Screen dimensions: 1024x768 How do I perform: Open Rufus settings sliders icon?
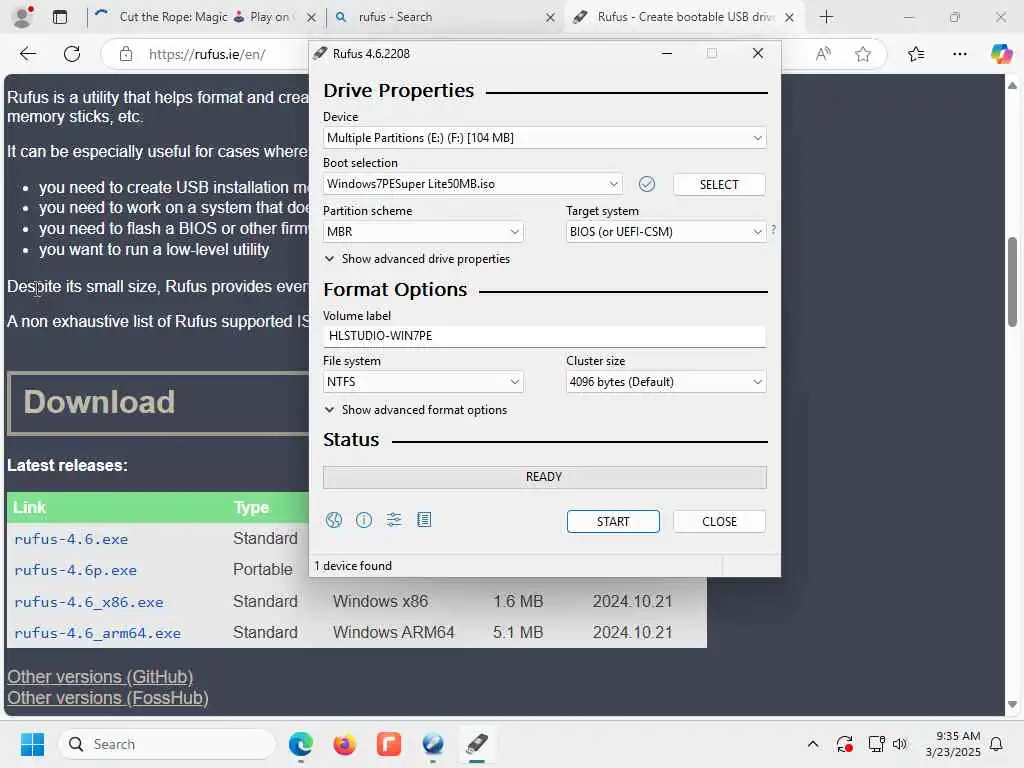pyautogui.click(x=394, y=520)
